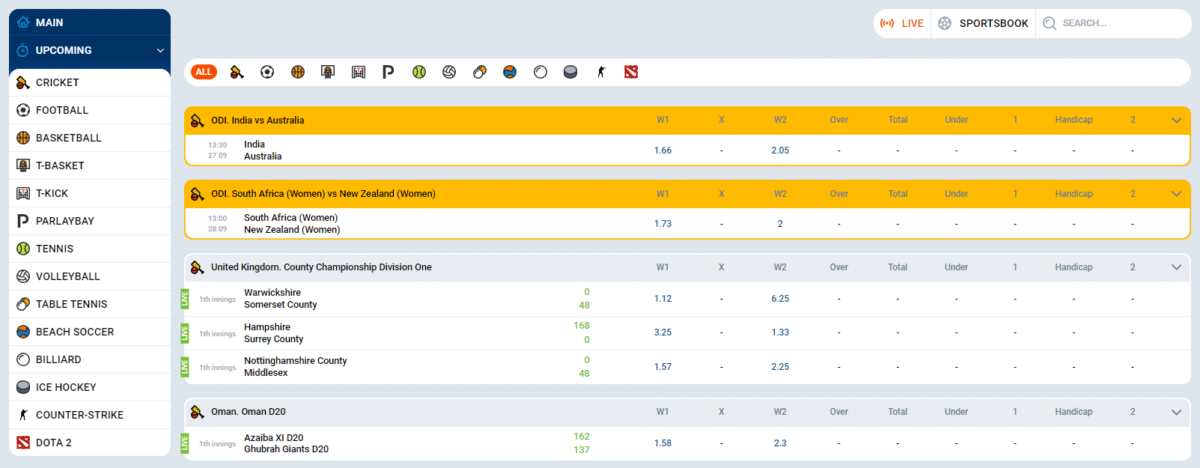Select VOLLEYBALL in the sidebar
The width and height of the screenshot is (1200, 468).
coord(90,276)
